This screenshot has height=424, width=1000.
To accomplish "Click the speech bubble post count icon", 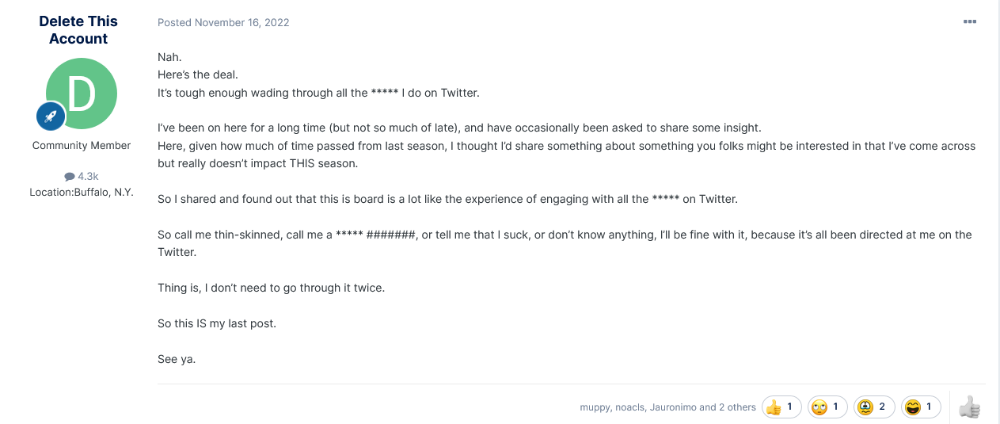I will point(70,177).
